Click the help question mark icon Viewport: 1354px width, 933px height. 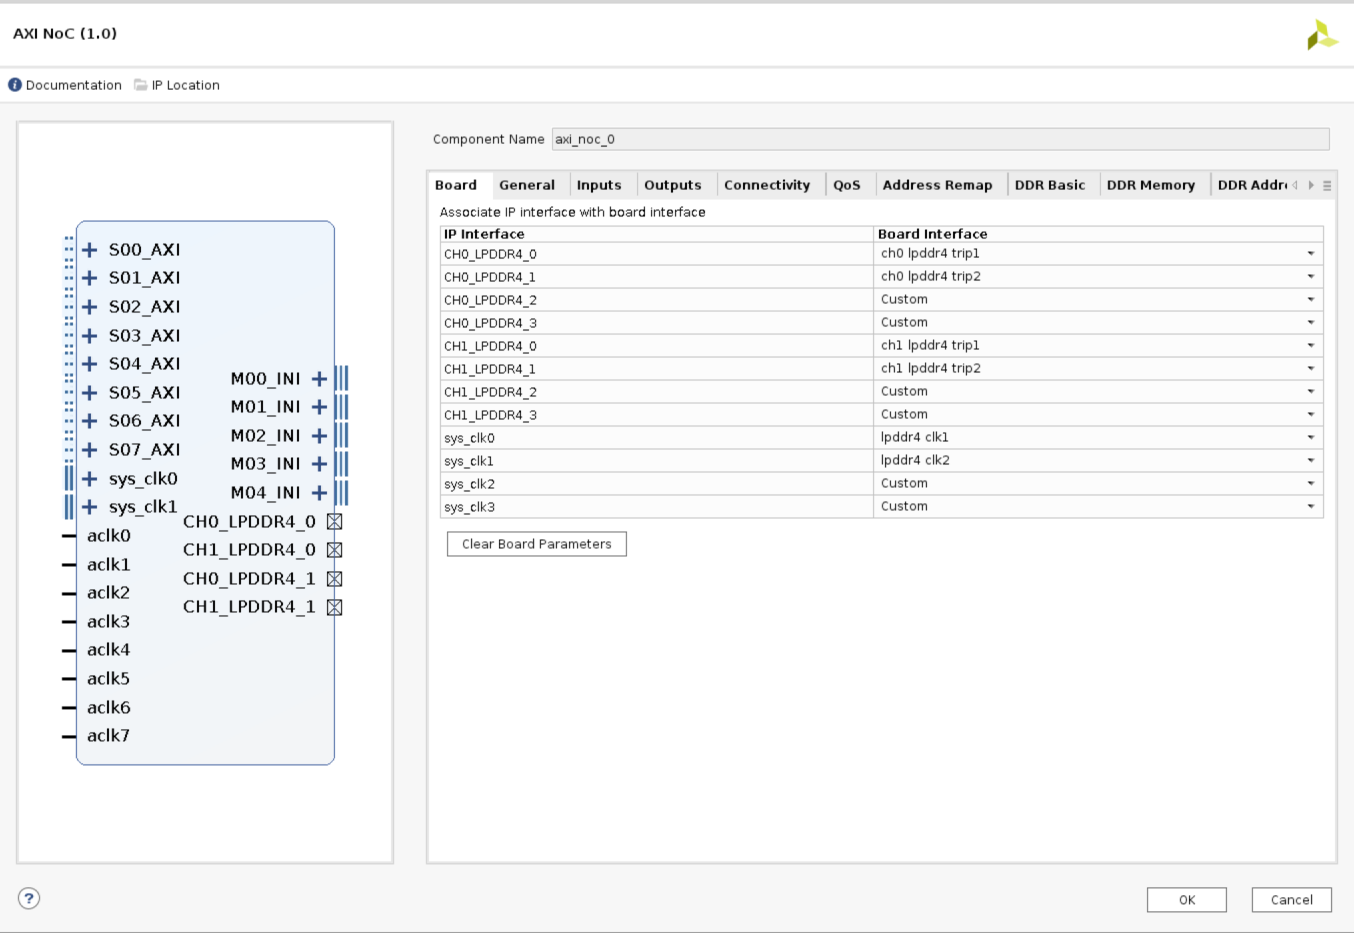29,898
